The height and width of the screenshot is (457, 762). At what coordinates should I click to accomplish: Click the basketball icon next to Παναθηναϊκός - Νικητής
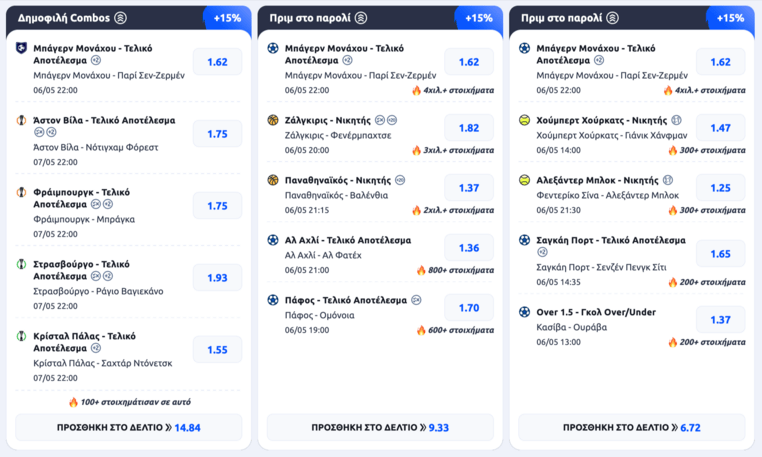coord(273,180)
